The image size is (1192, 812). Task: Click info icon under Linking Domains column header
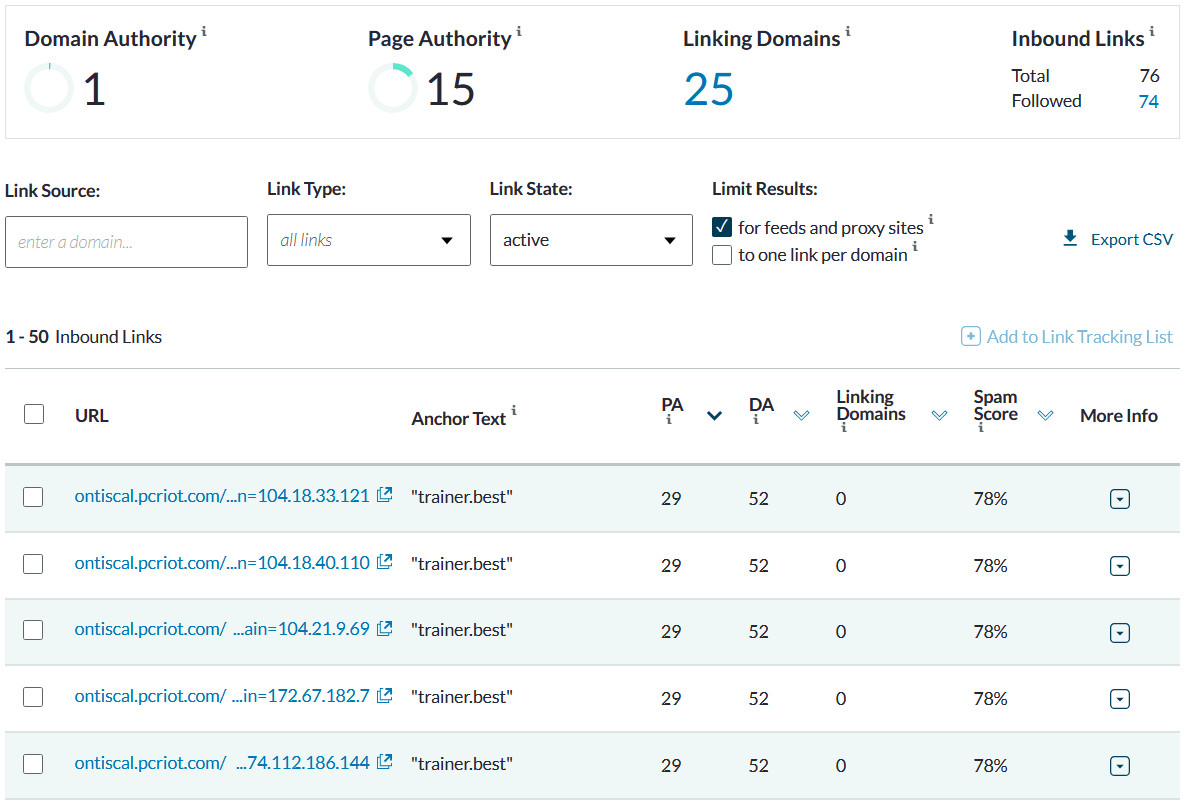point(843,428)
